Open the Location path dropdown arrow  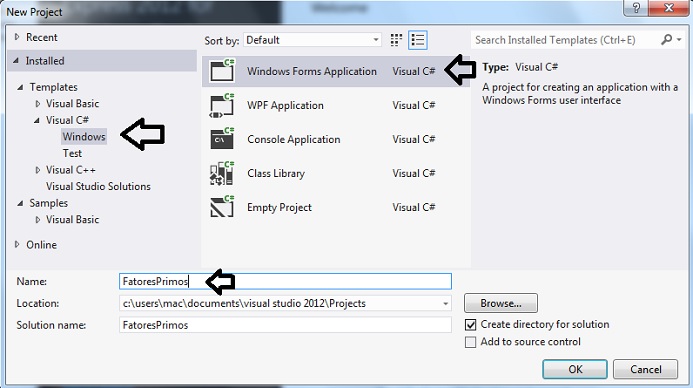pos(446,304)
